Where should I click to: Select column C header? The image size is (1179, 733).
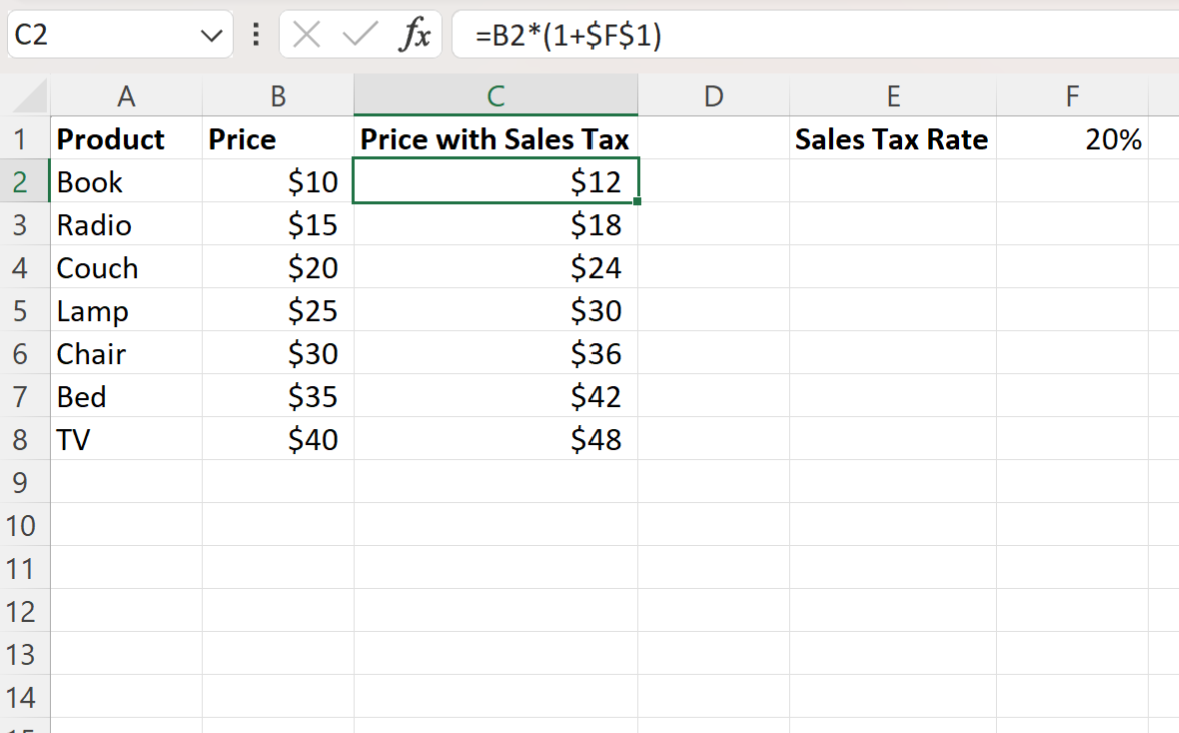click(x=495, y=95)
